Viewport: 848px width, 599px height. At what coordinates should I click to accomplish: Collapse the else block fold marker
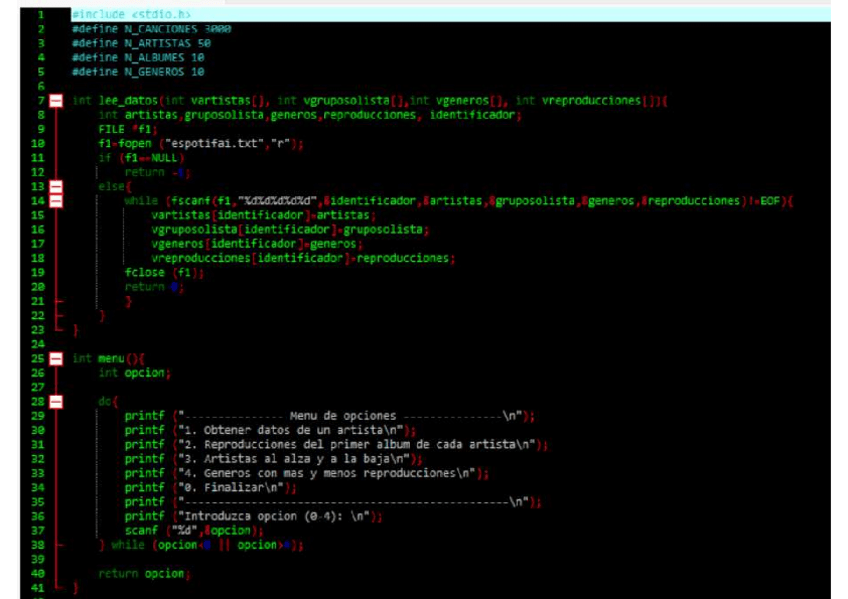click(x=55, y=187)
